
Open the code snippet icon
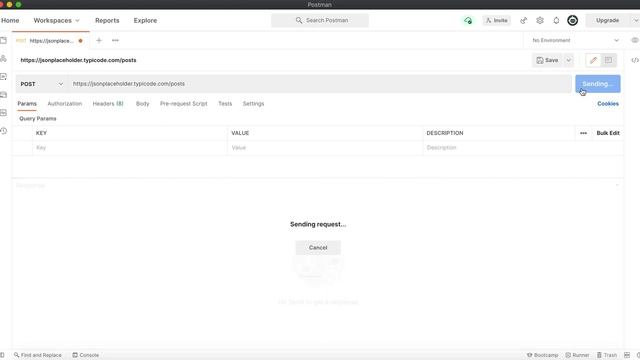[x=635, y=60]
